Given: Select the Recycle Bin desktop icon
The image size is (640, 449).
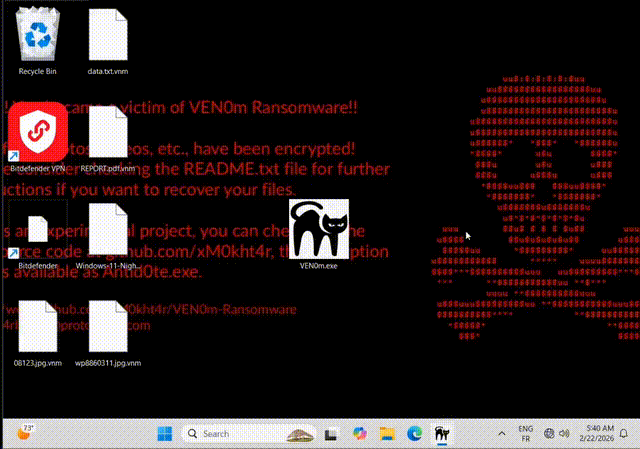Looking at the screenshot, I should tap(38, 38).
